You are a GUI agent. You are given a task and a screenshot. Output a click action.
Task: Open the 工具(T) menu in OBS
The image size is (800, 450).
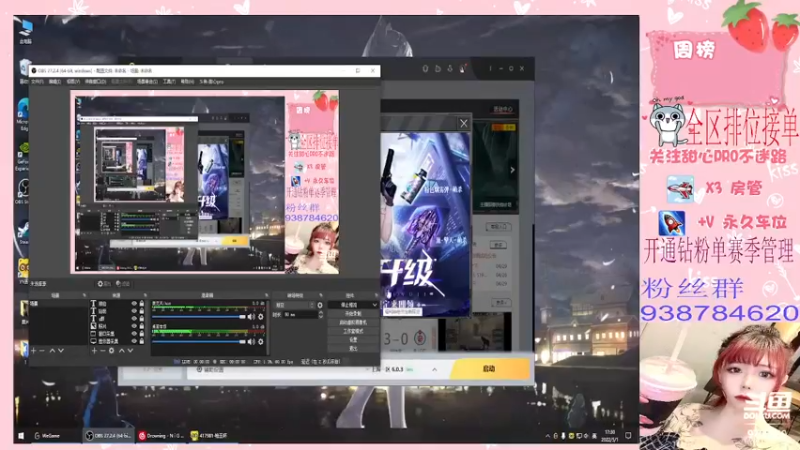point(169,82)
